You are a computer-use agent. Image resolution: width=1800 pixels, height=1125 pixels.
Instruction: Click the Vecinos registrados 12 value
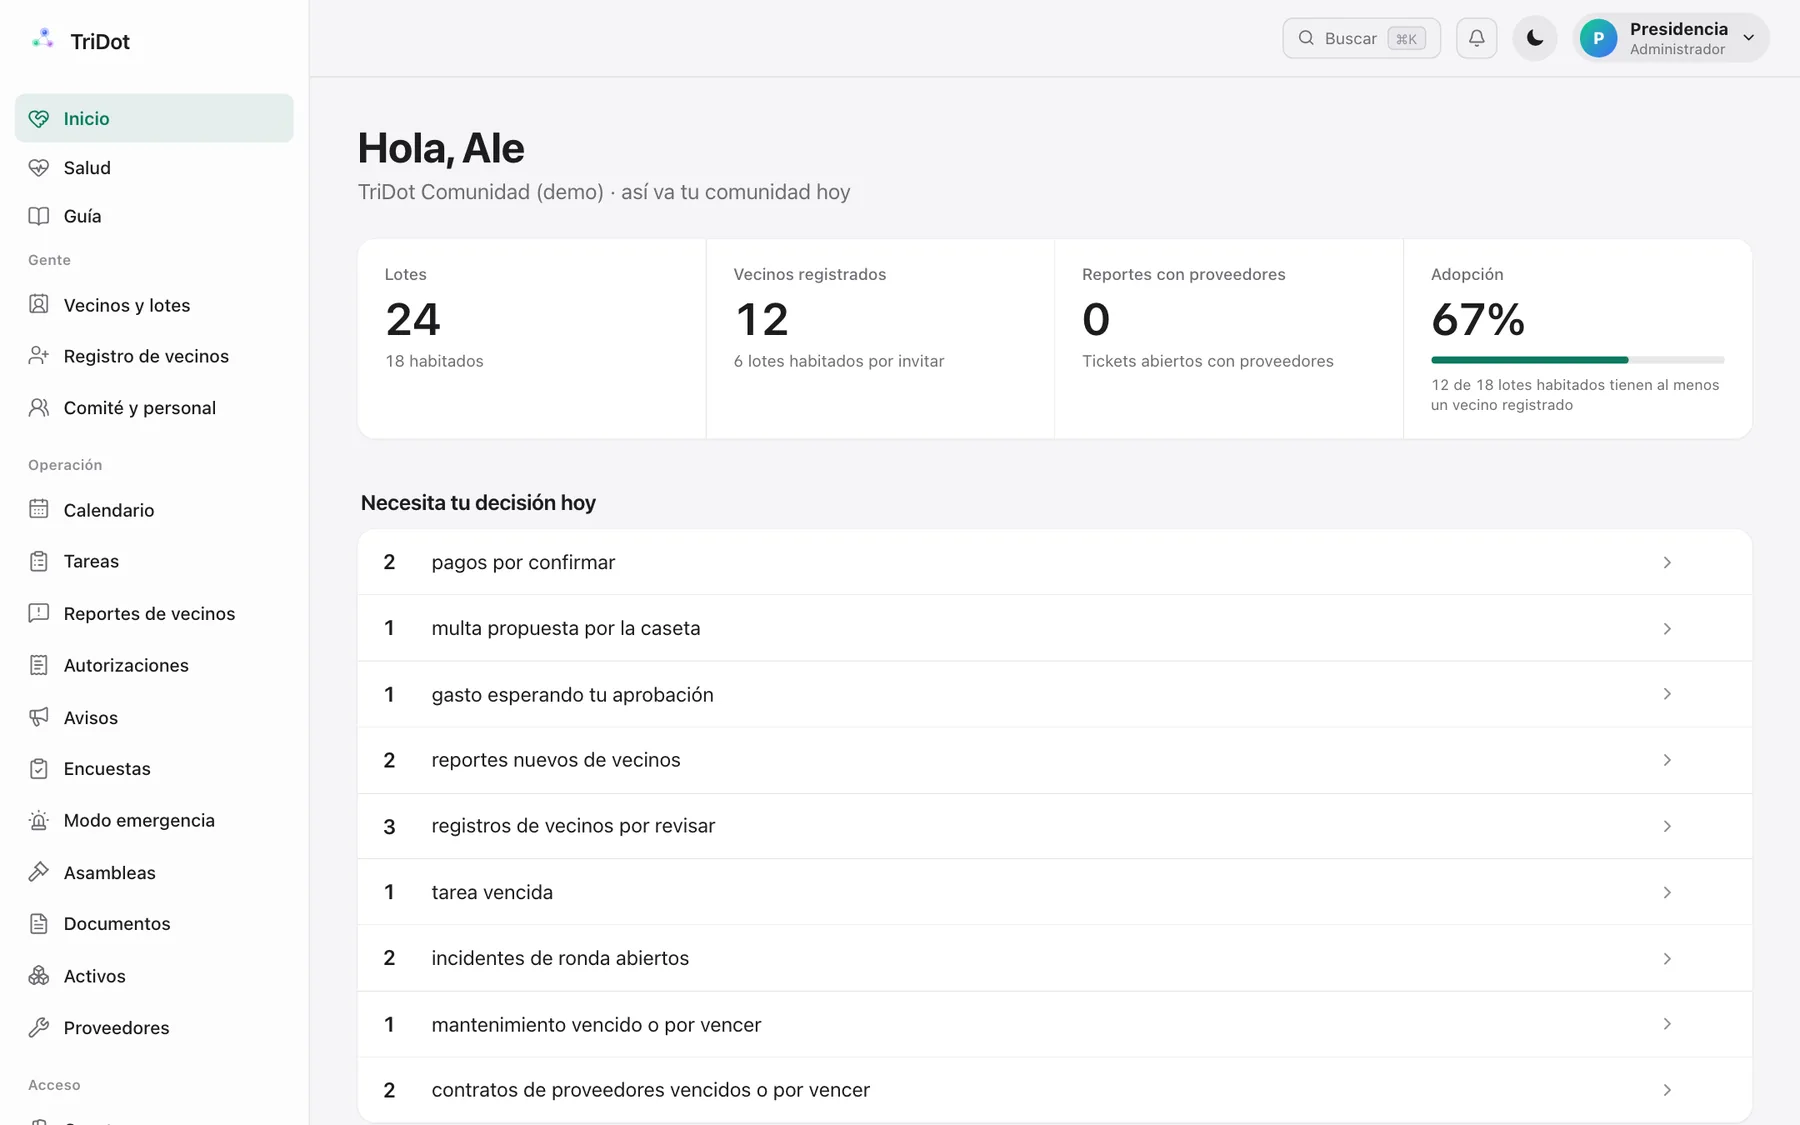762,320
